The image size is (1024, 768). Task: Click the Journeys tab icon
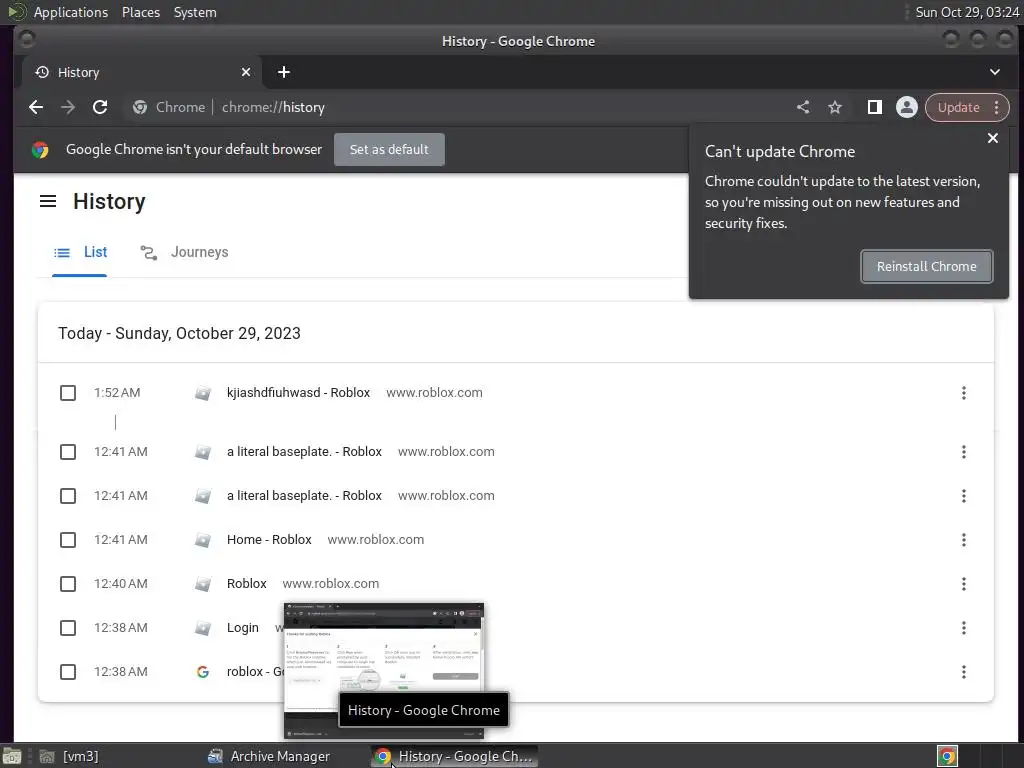pos(149,253)
